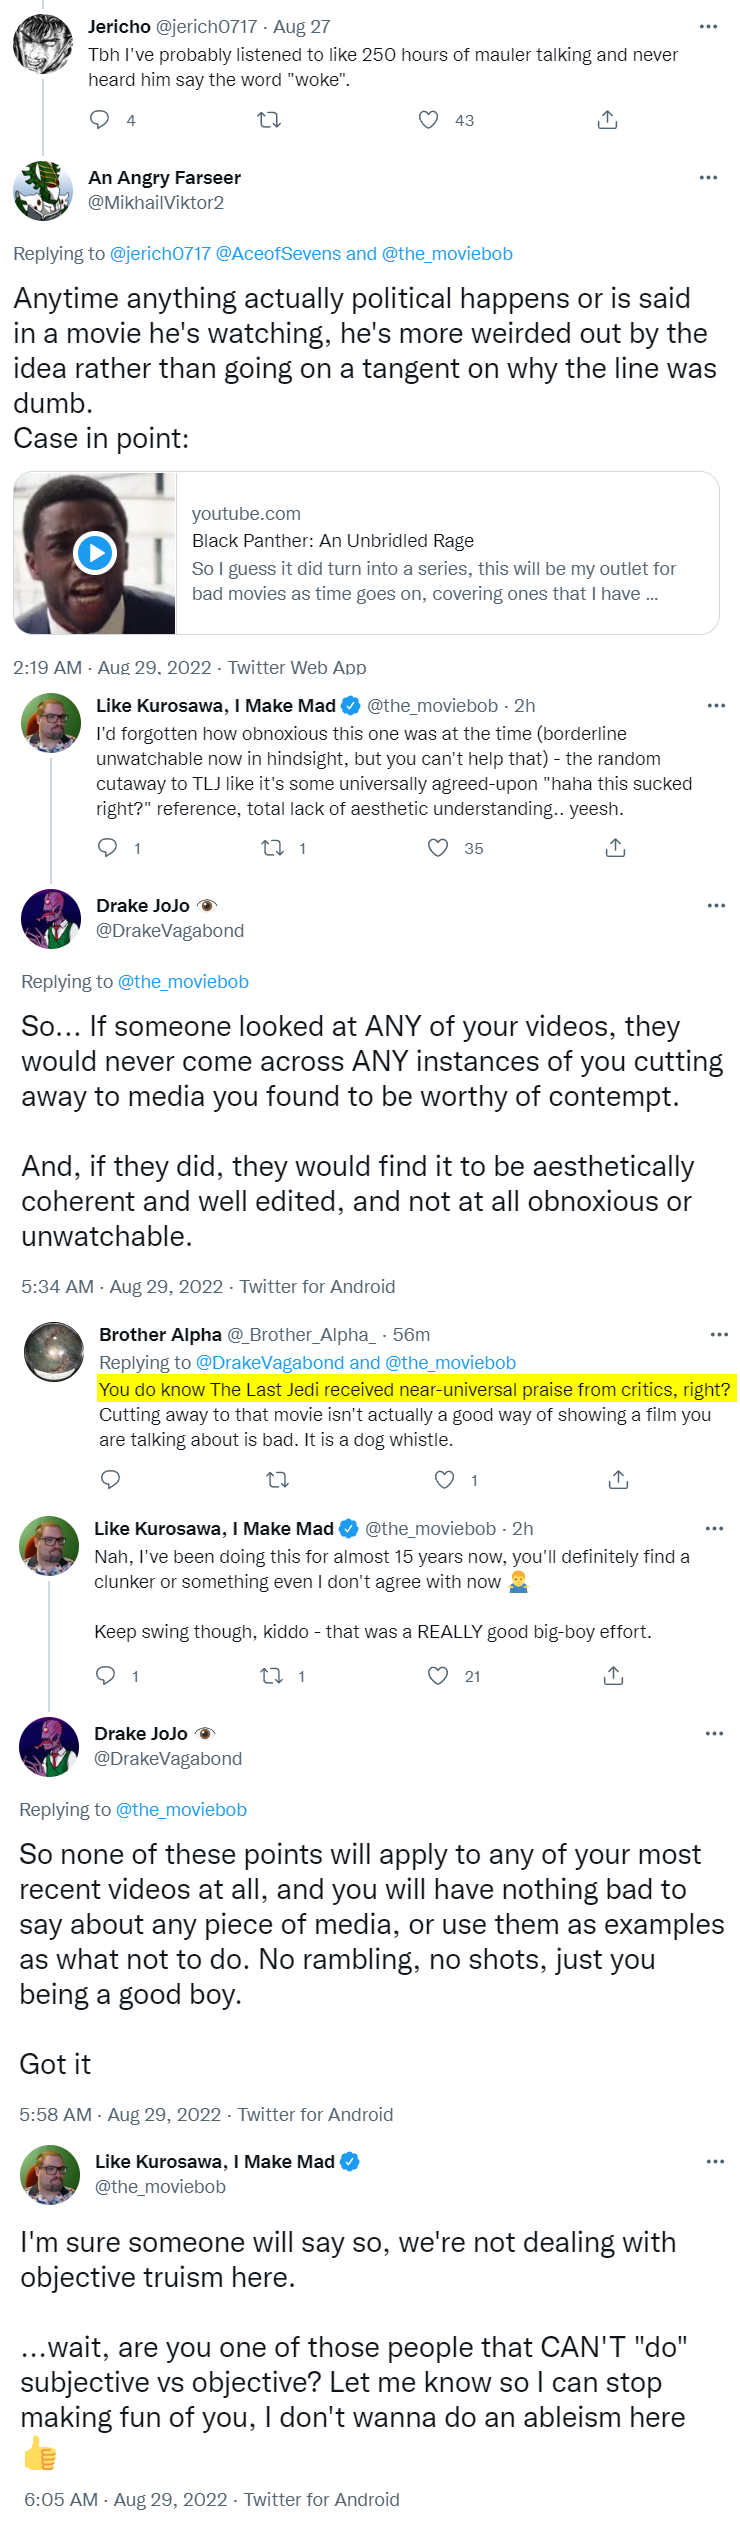This screenshot has height=2539, width=740.
Task: Retweet Brother Alpha's reply
Action: [x=278, y=1479]
